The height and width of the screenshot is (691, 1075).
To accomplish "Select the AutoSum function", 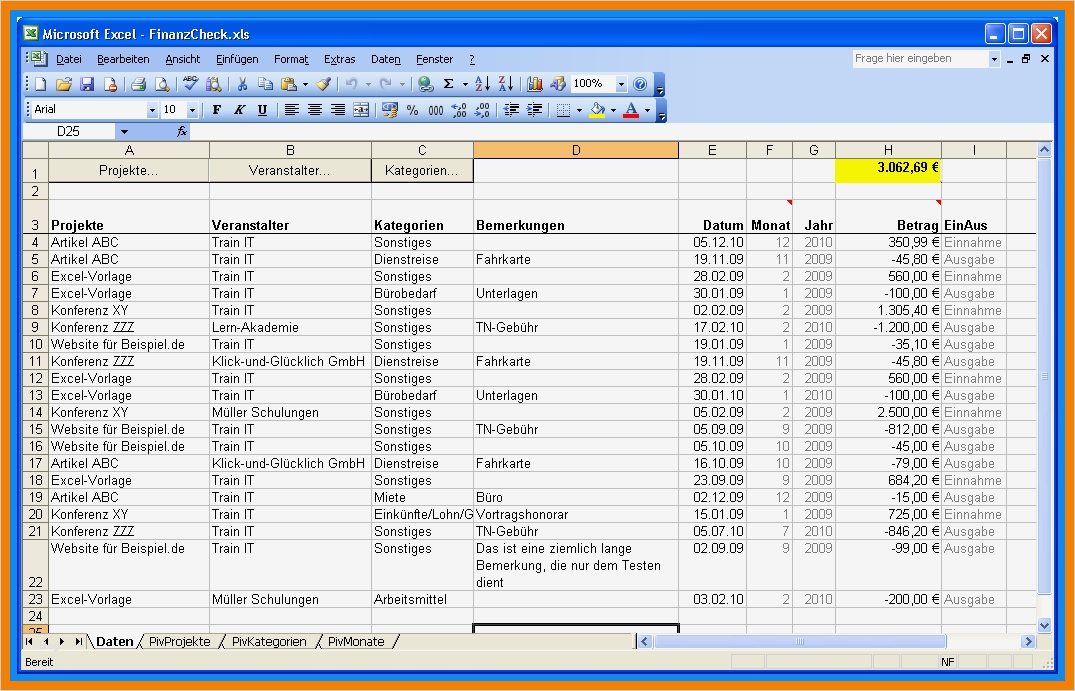I will (x=449, y=85).
